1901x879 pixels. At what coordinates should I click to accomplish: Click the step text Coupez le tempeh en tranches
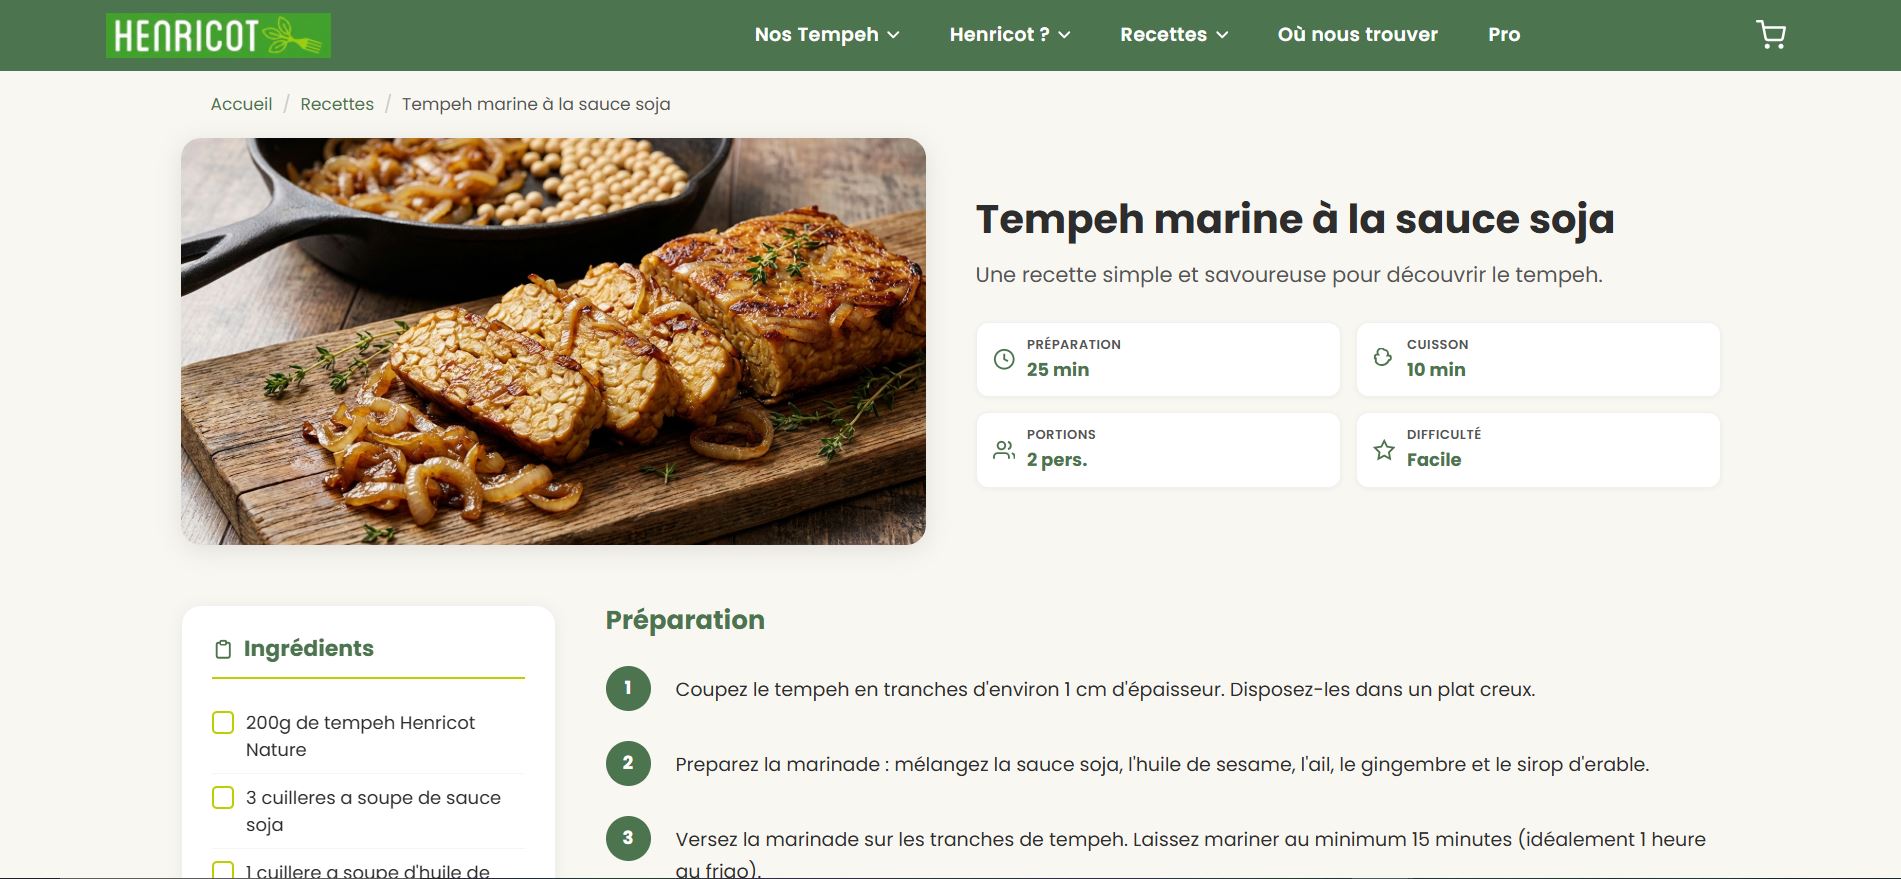(1105, 689)
